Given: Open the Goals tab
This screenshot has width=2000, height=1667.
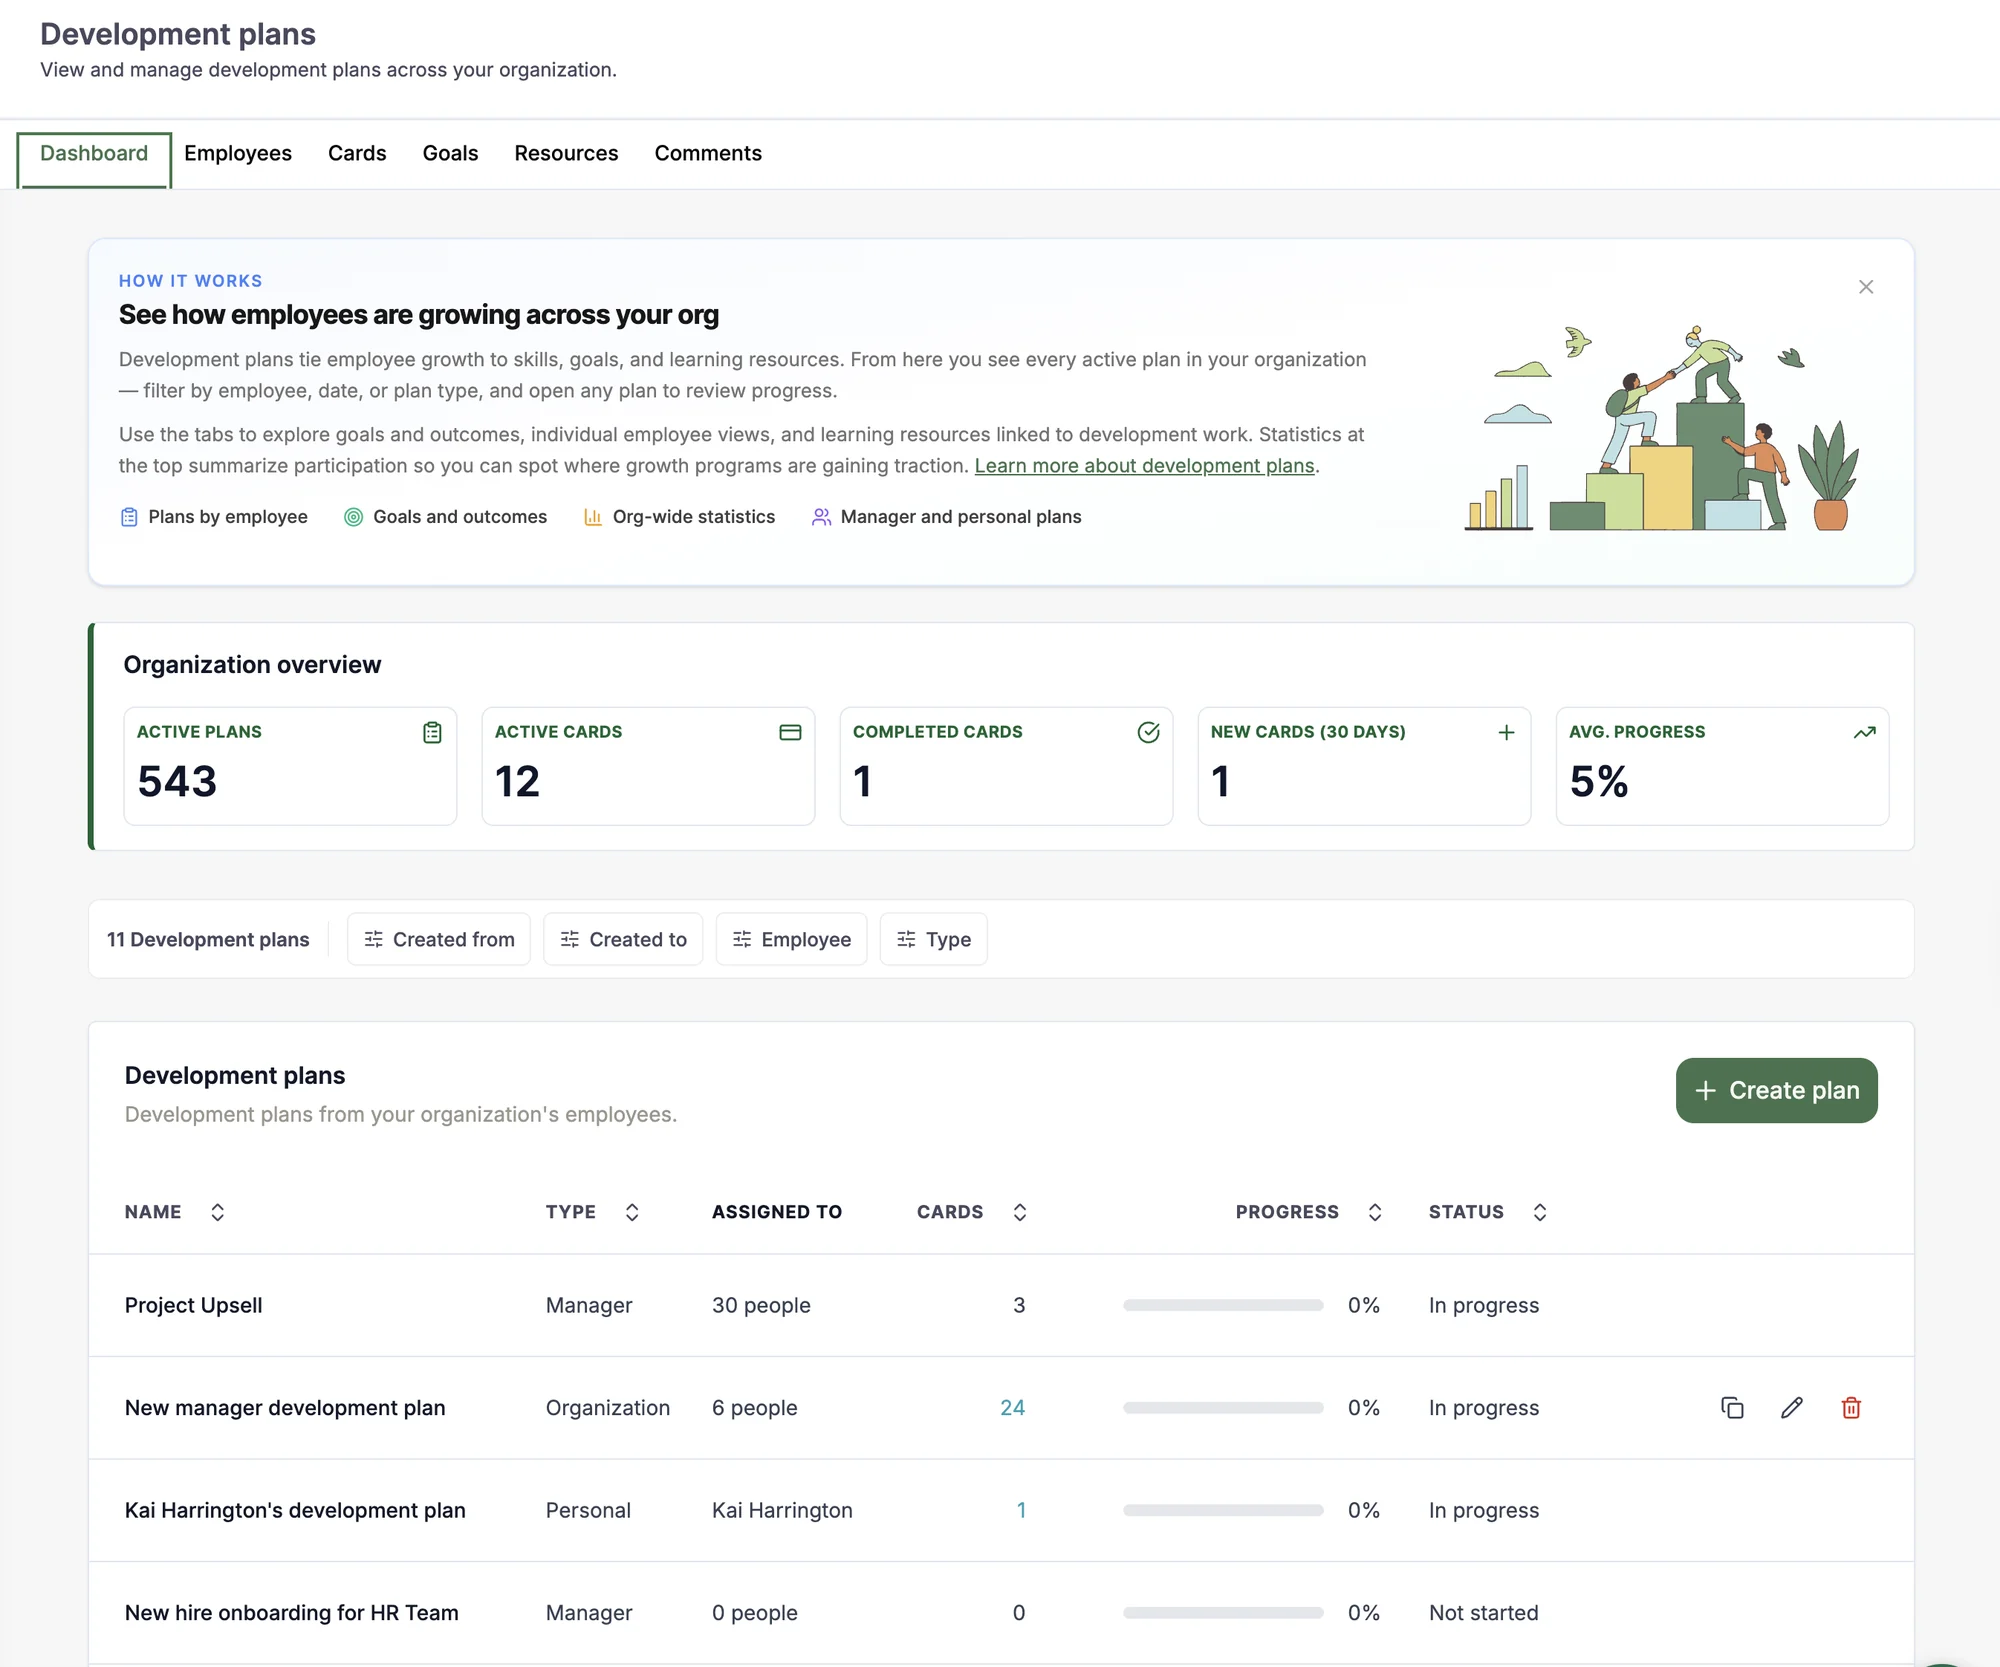Looking at the screenshot, I should [x=450, y=153].
